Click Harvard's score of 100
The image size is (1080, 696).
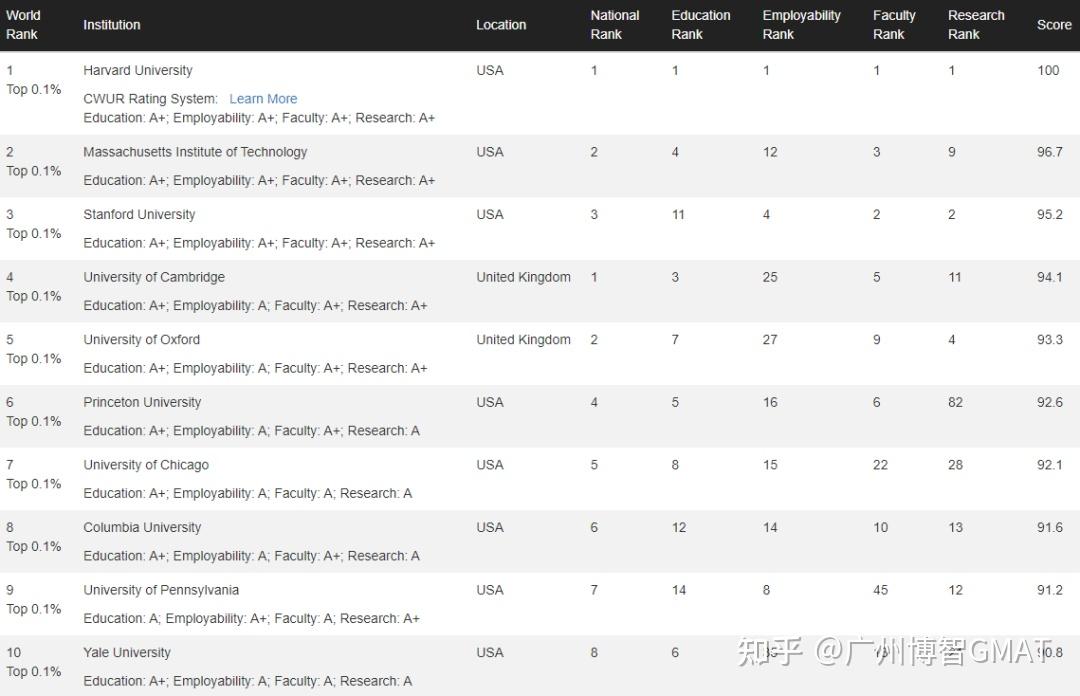(x=1048, y=70)
